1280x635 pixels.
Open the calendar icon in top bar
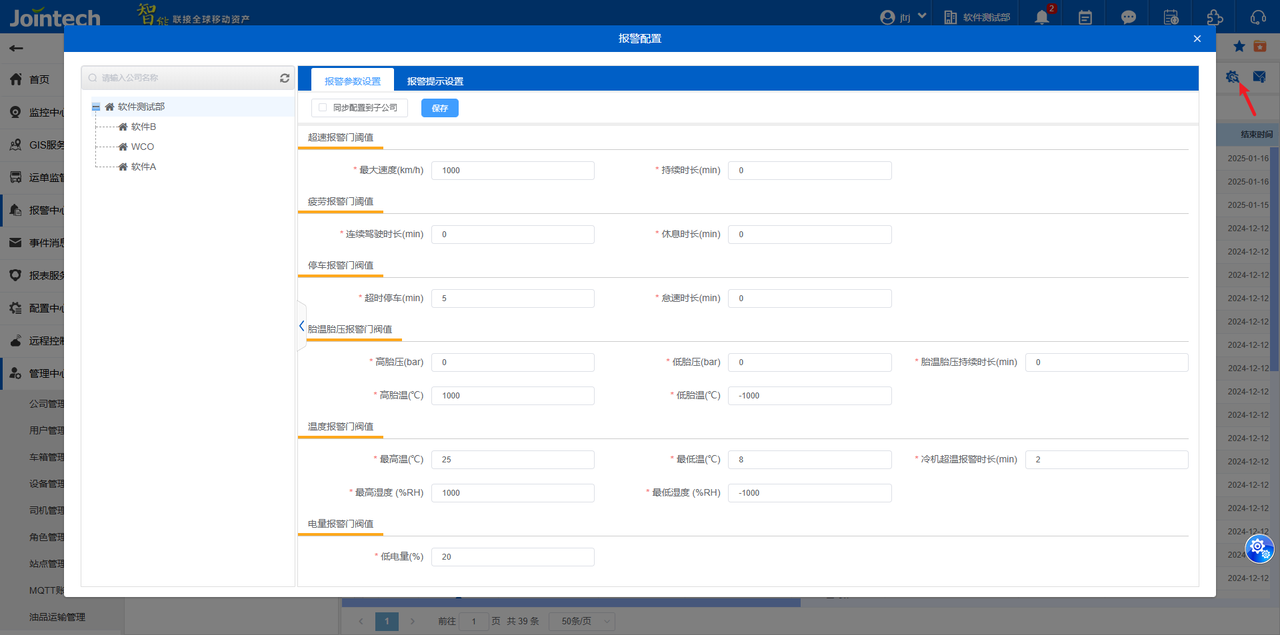[1085, 17]
